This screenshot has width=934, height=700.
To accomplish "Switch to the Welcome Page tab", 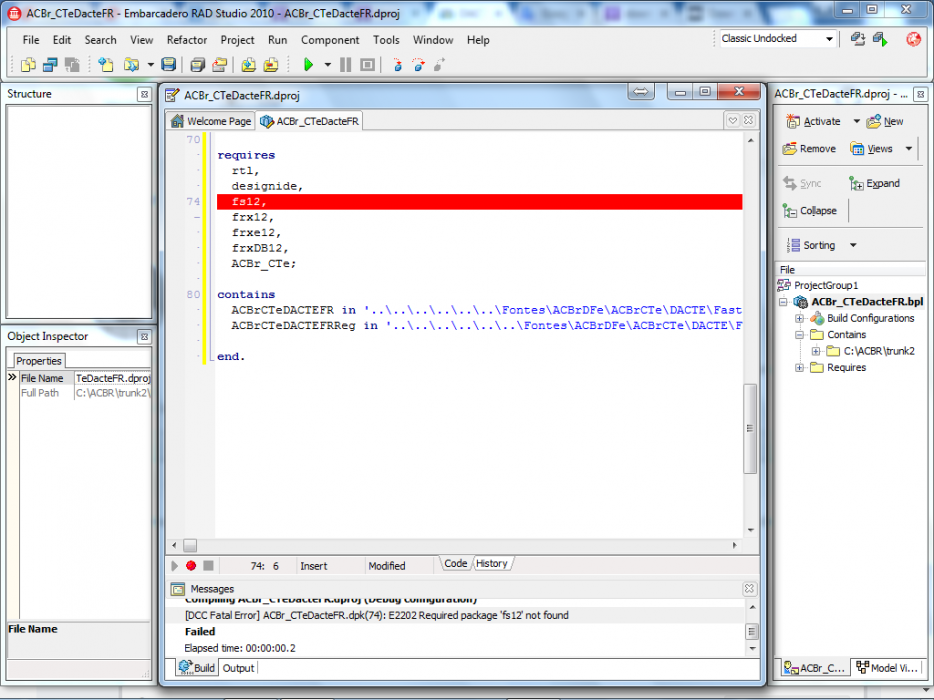I will pyautogui.click(x=211, y=121).
